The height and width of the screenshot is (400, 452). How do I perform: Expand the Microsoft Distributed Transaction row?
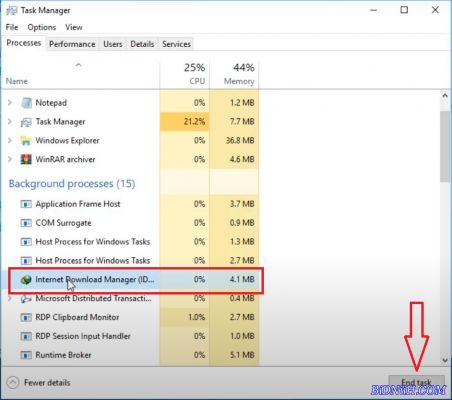(x=10, y=299)
